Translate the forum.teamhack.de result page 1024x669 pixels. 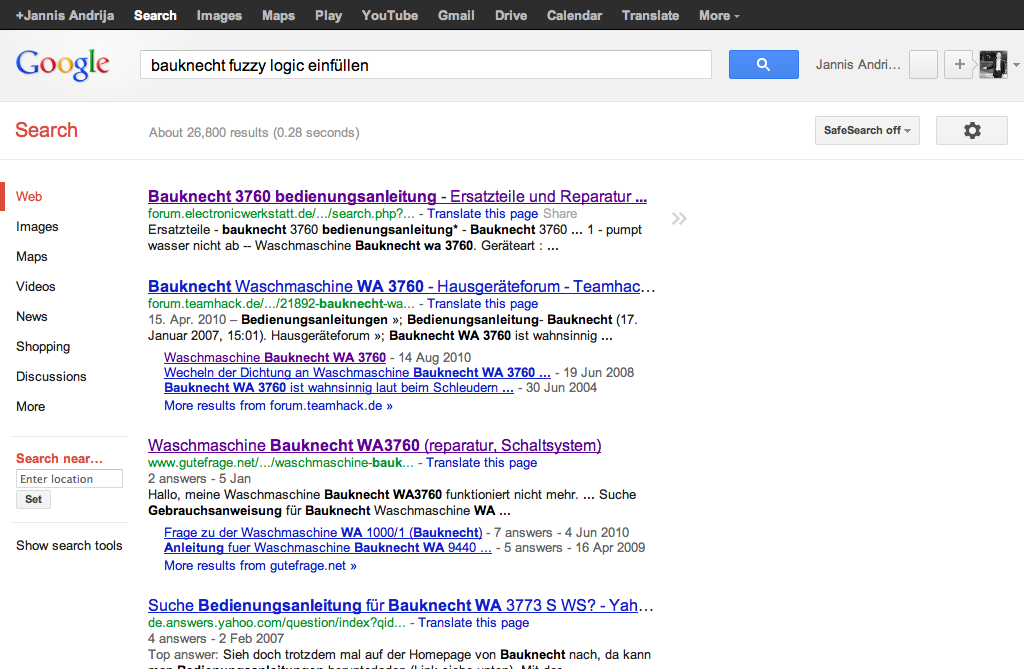(483, 304)
